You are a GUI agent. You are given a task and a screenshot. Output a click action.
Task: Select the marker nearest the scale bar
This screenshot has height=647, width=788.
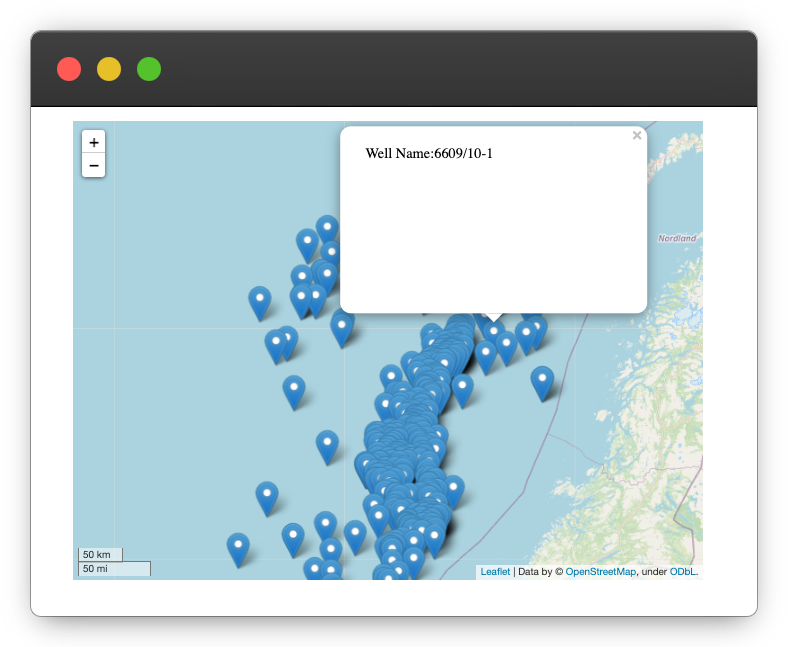point(238,547)
